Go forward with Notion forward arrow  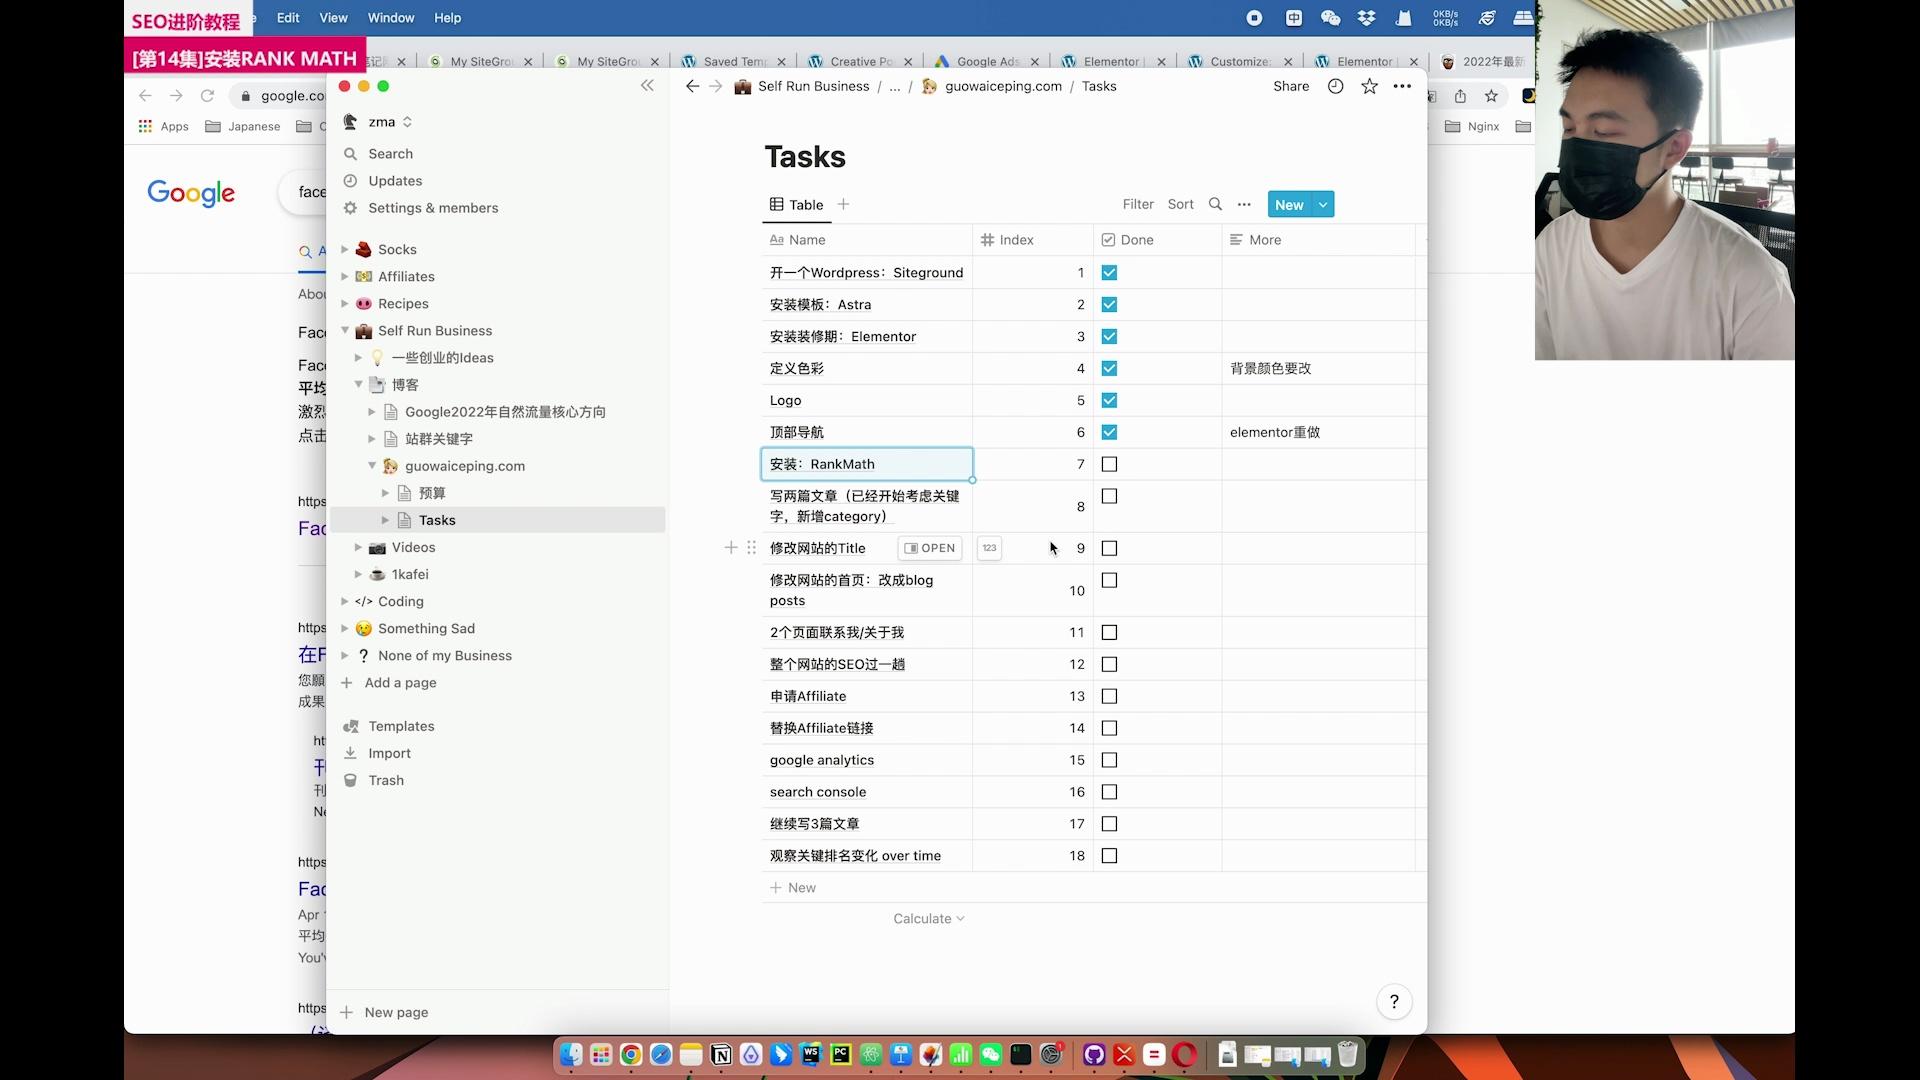(x=716, y=86)
